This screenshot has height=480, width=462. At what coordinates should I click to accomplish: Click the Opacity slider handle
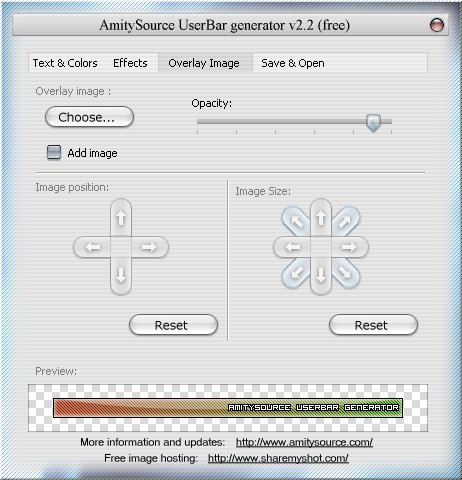[x=373, y=123]
